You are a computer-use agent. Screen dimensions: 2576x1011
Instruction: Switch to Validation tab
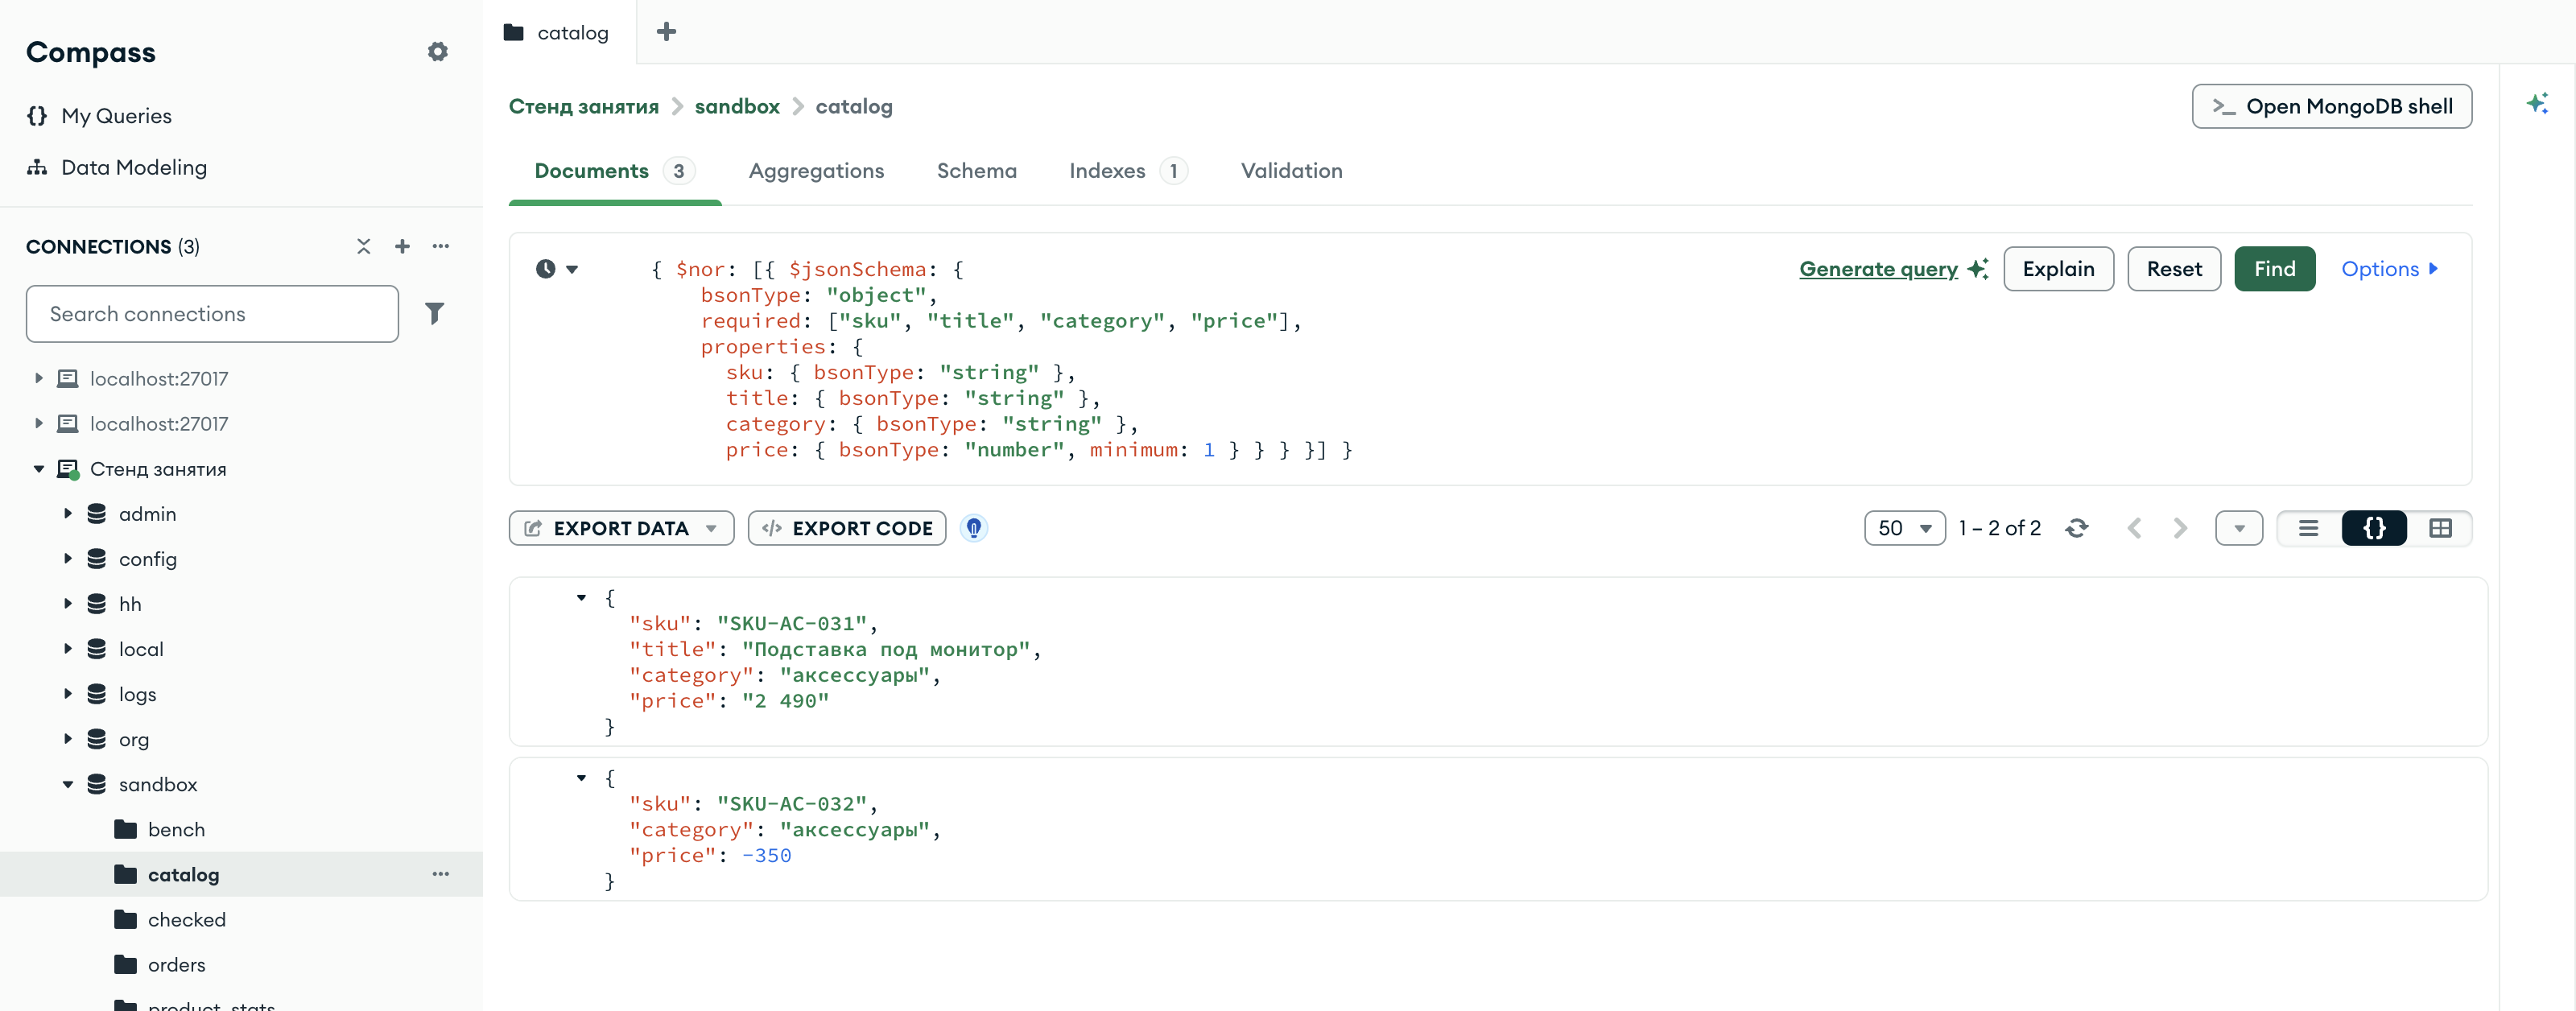coord(1291,171)
